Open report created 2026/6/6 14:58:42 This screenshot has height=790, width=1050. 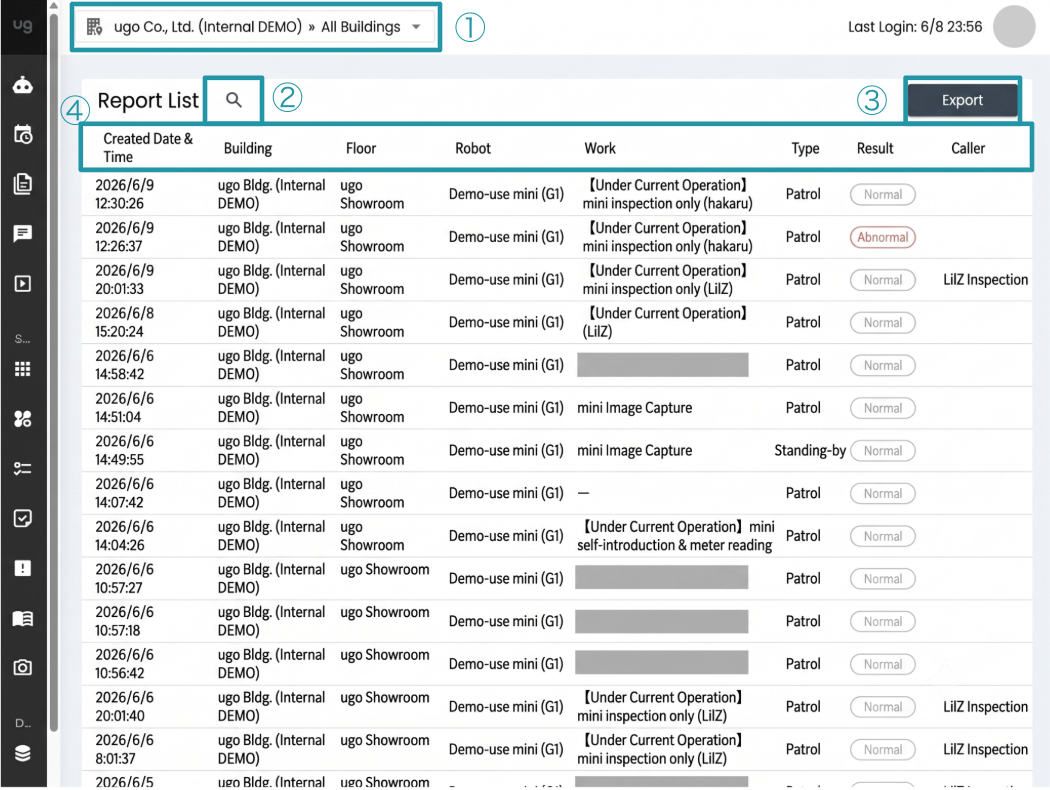[556, 365]
